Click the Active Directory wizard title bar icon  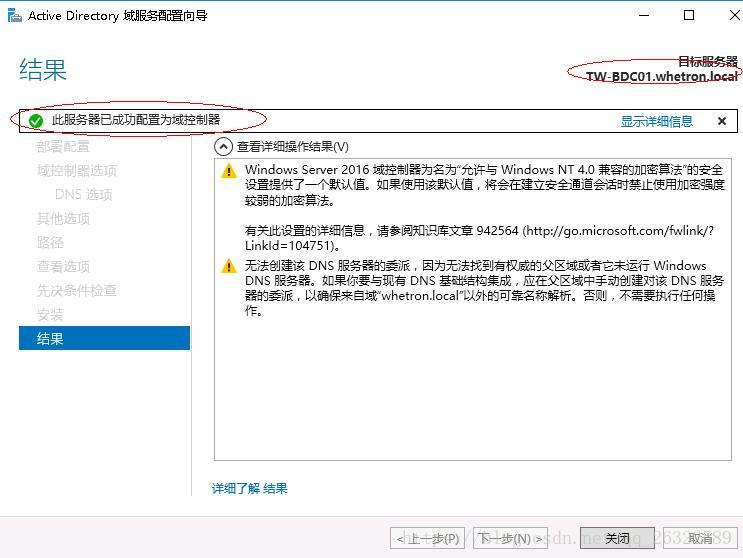(x=15, y=15)
